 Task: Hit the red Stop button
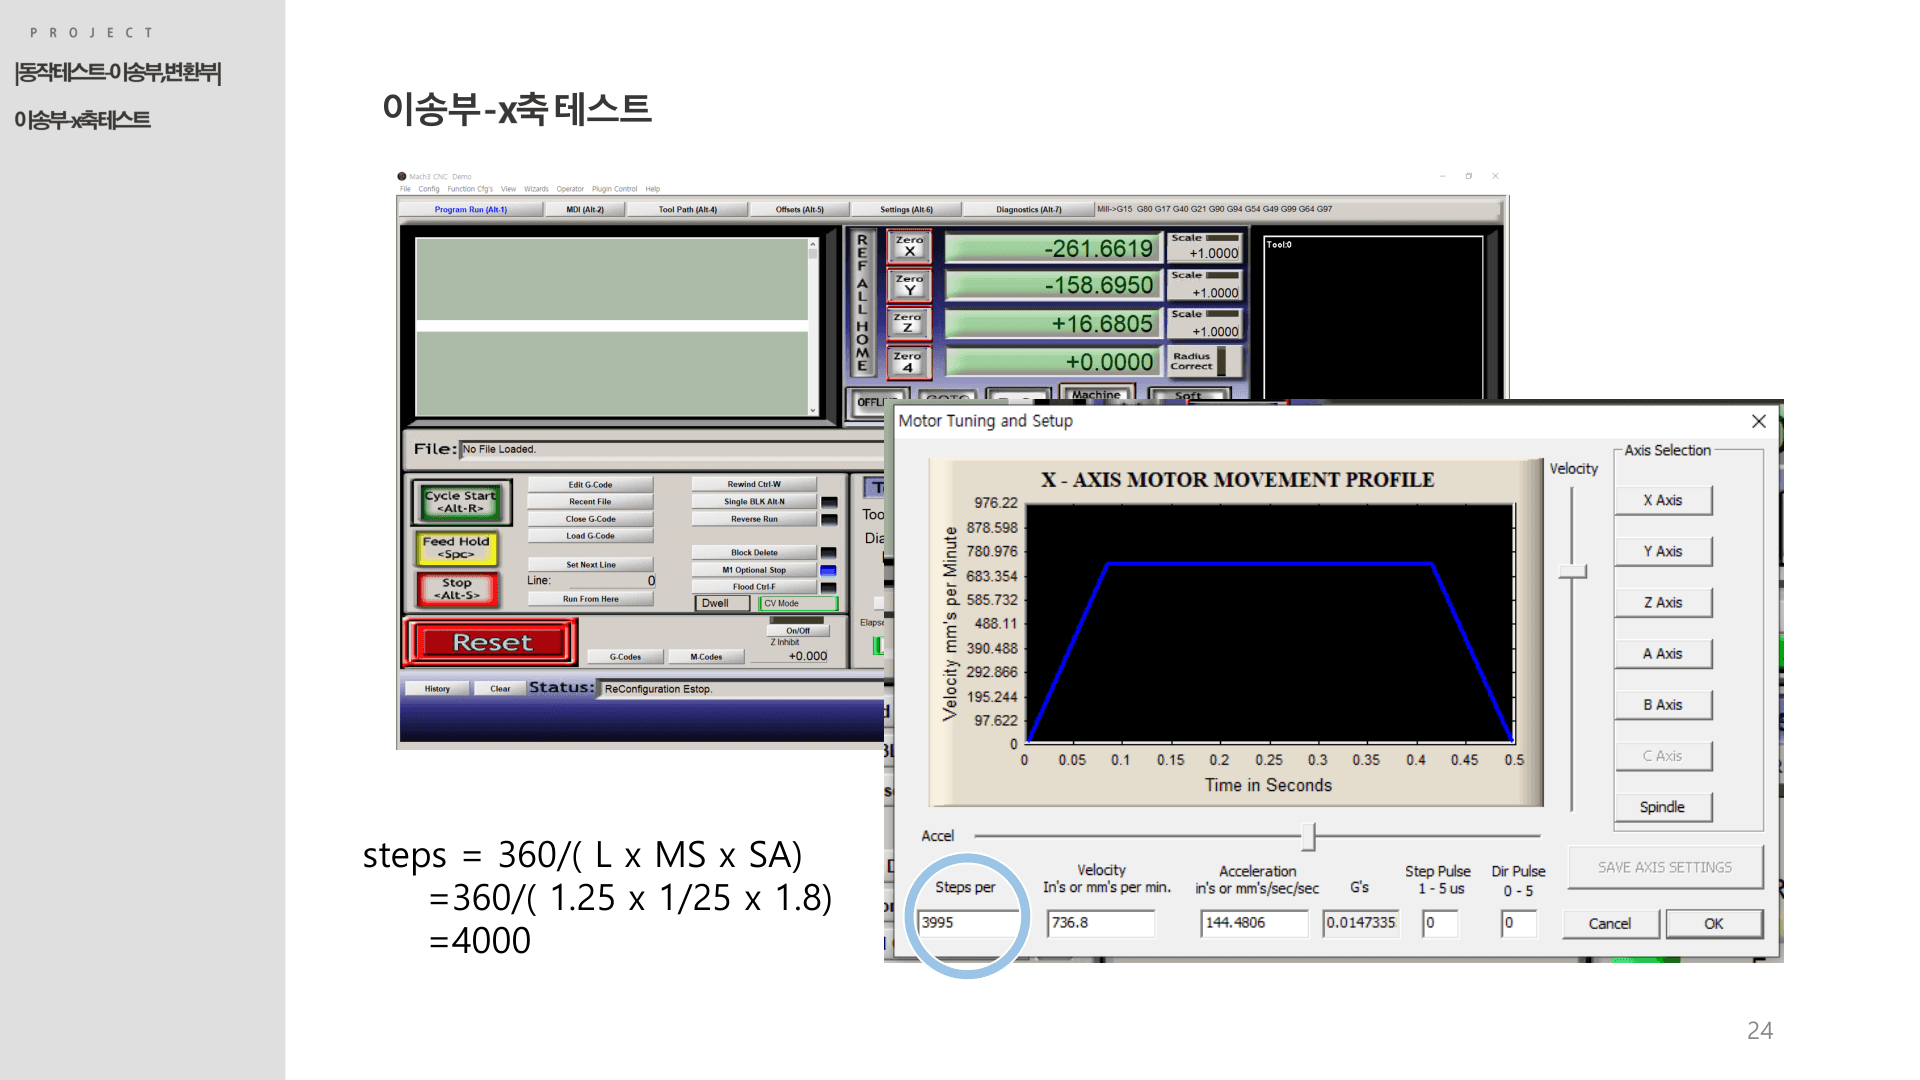click(x=457, y=589)
